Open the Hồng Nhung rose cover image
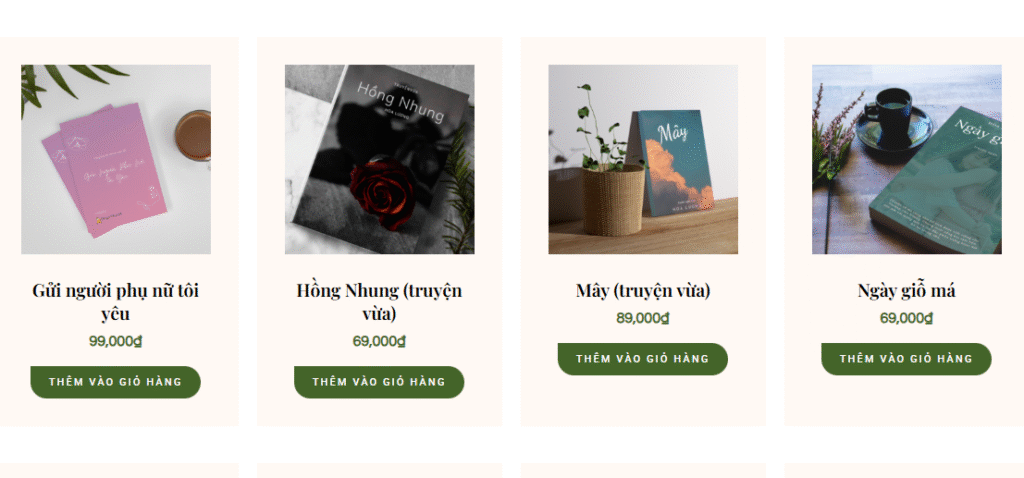 pos(379,159)
